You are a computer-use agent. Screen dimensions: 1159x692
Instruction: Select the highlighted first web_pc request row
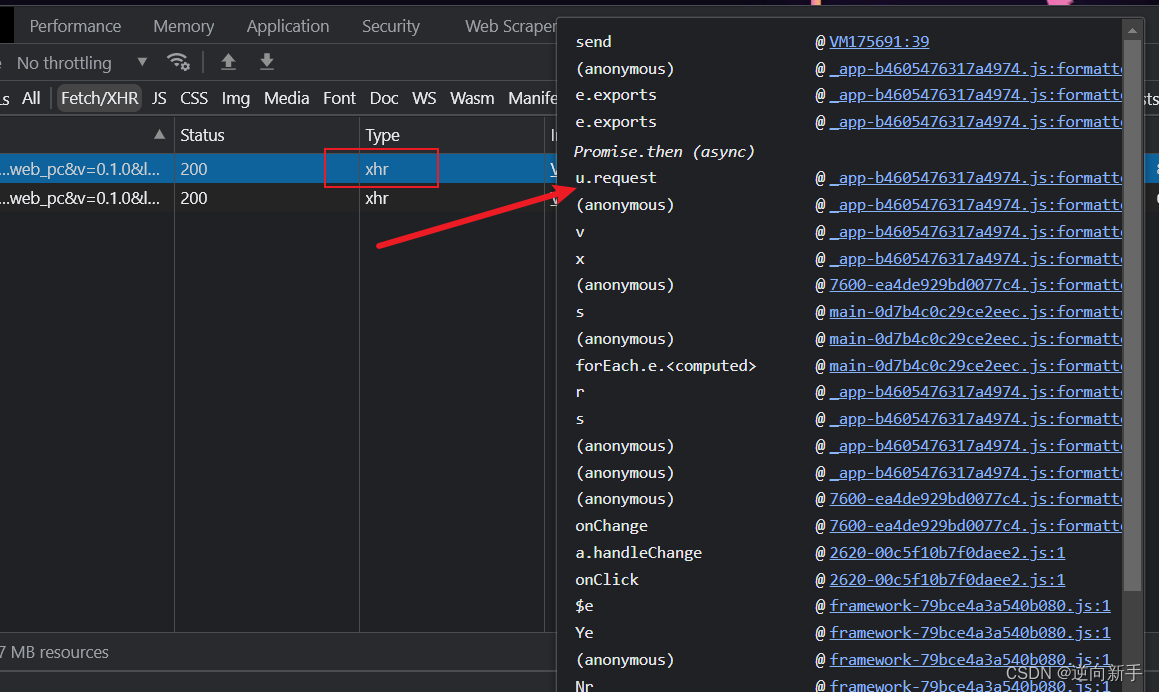click(278, 169)
